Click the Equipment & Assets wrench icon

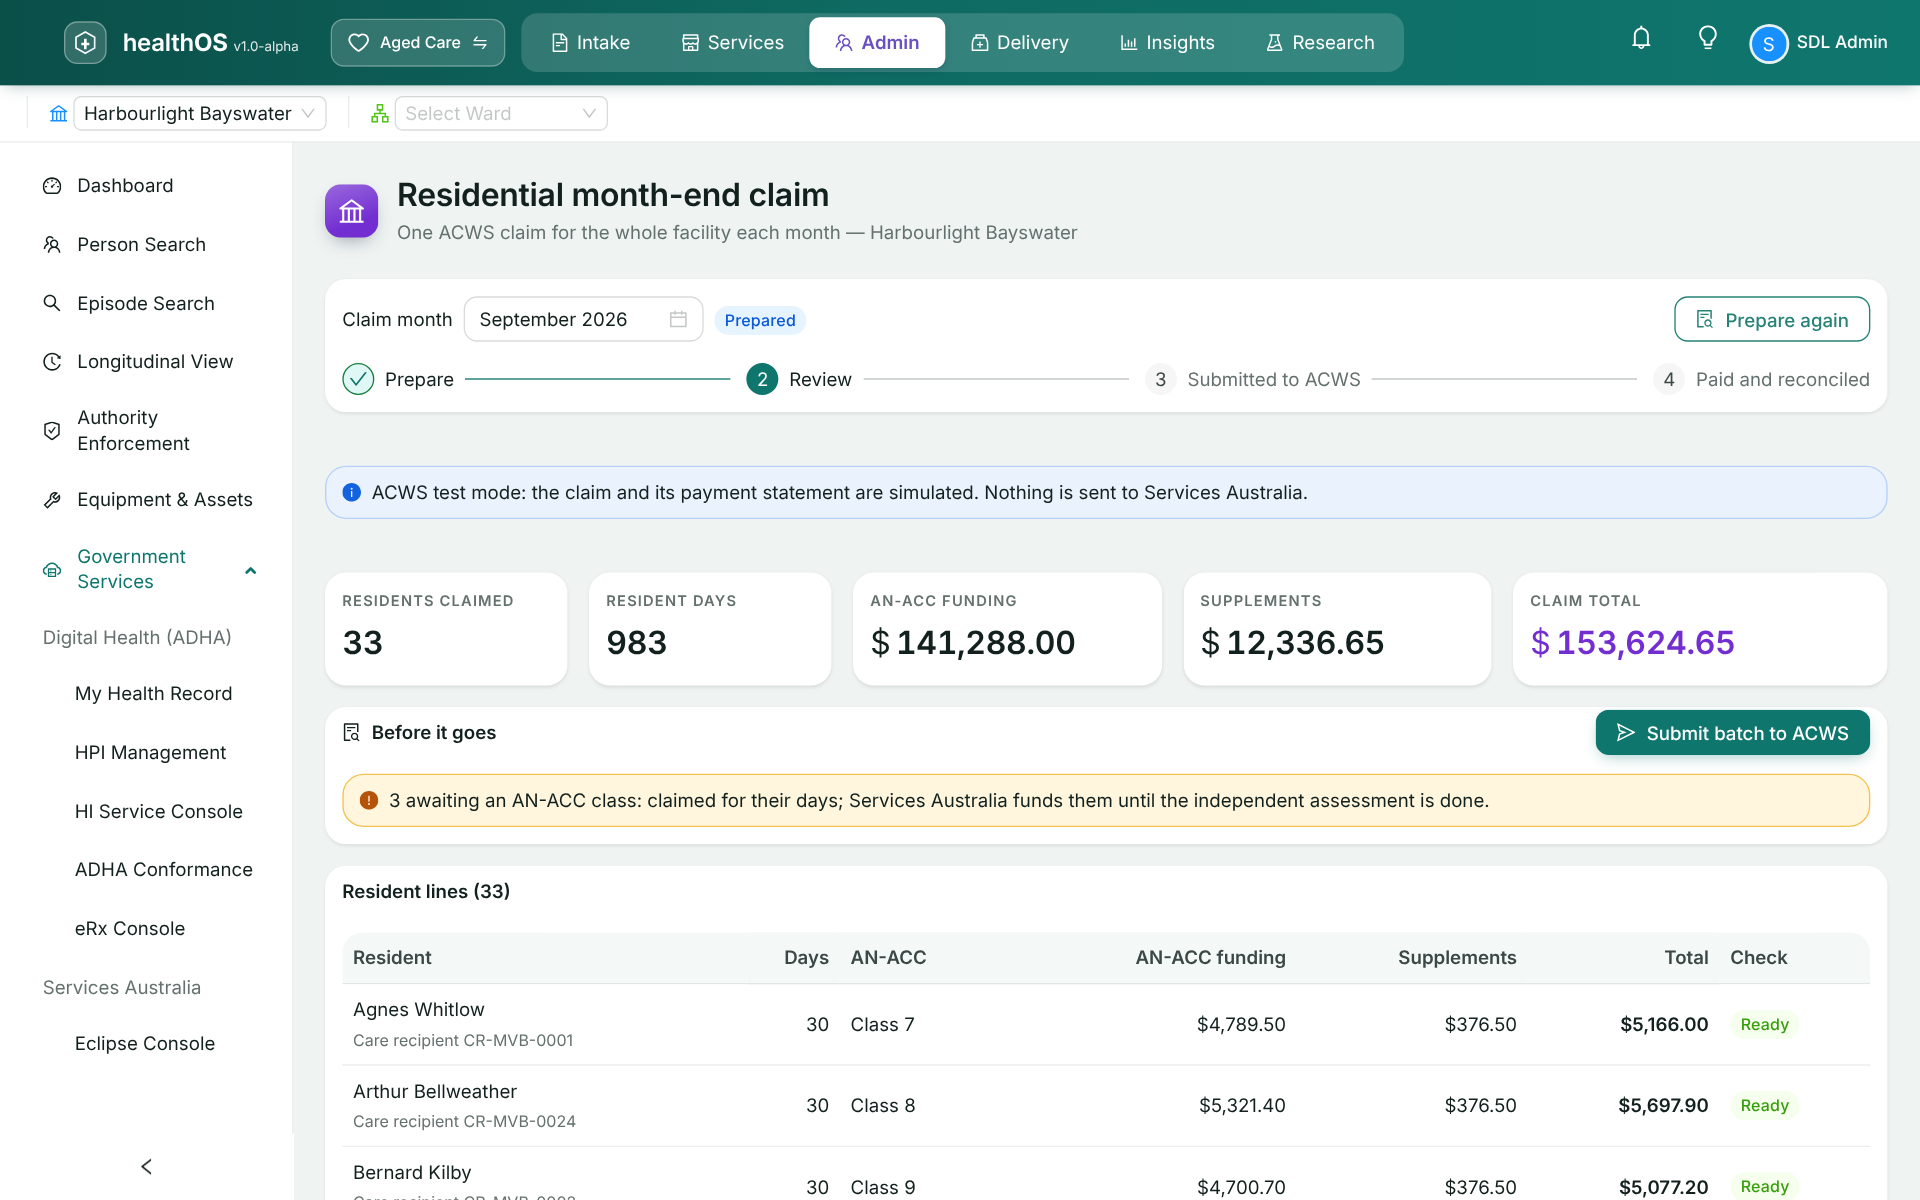point(52,500)
